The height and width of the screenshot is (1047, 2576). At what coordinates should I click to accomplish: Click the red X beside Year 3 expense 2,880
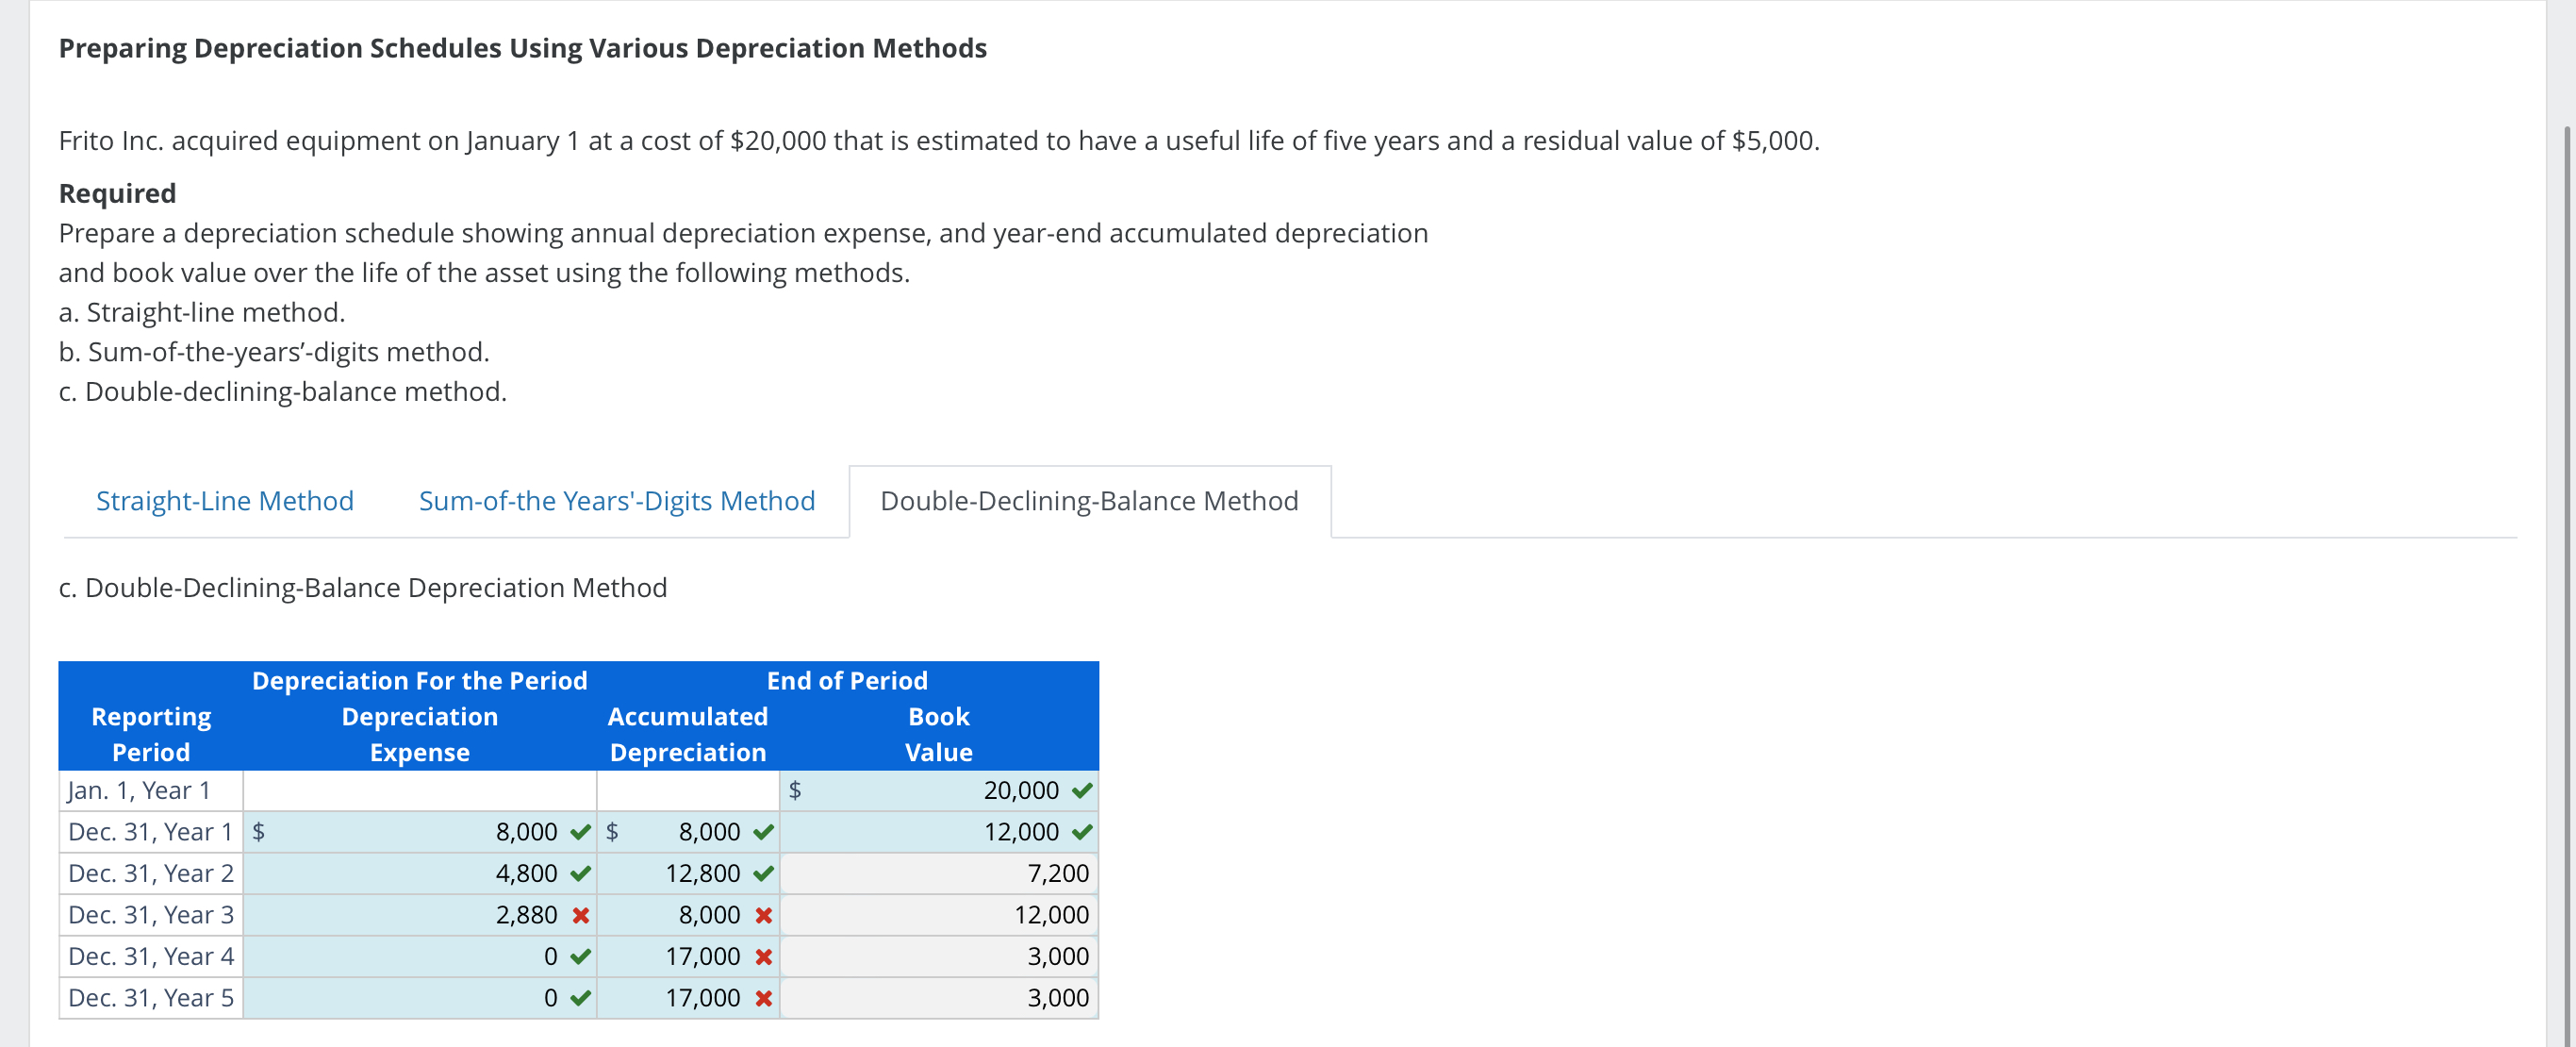(580, 914)
